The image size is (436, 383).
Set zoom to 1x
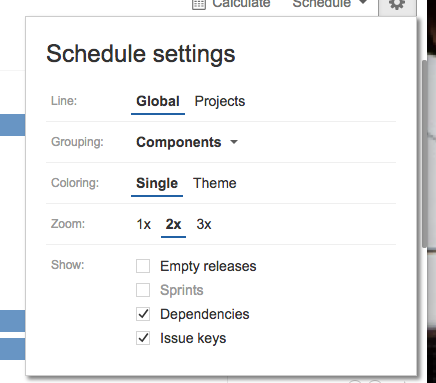(144, 224)
